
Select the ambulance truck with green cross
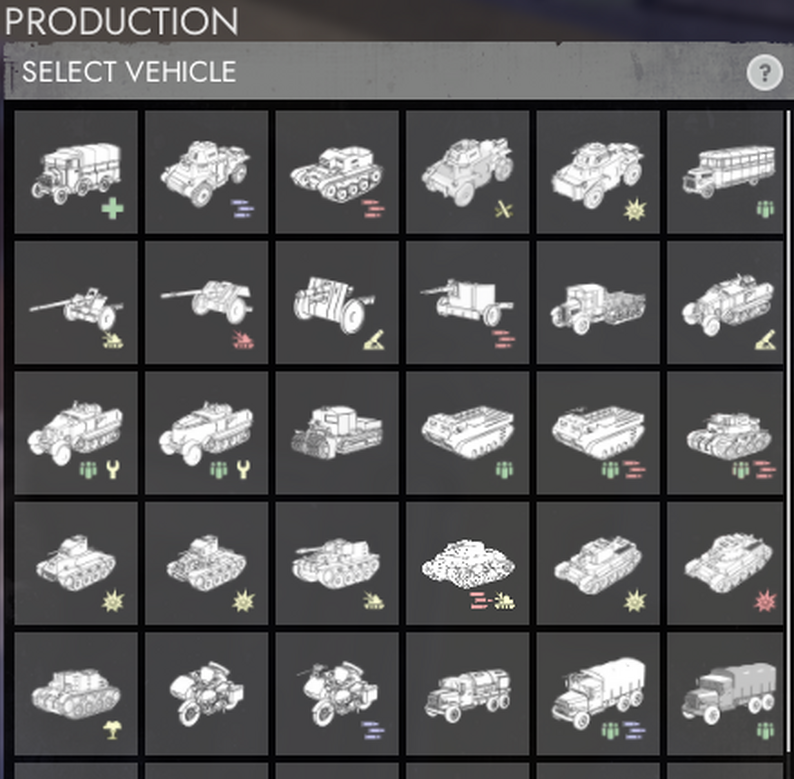(x=76, y=172)
